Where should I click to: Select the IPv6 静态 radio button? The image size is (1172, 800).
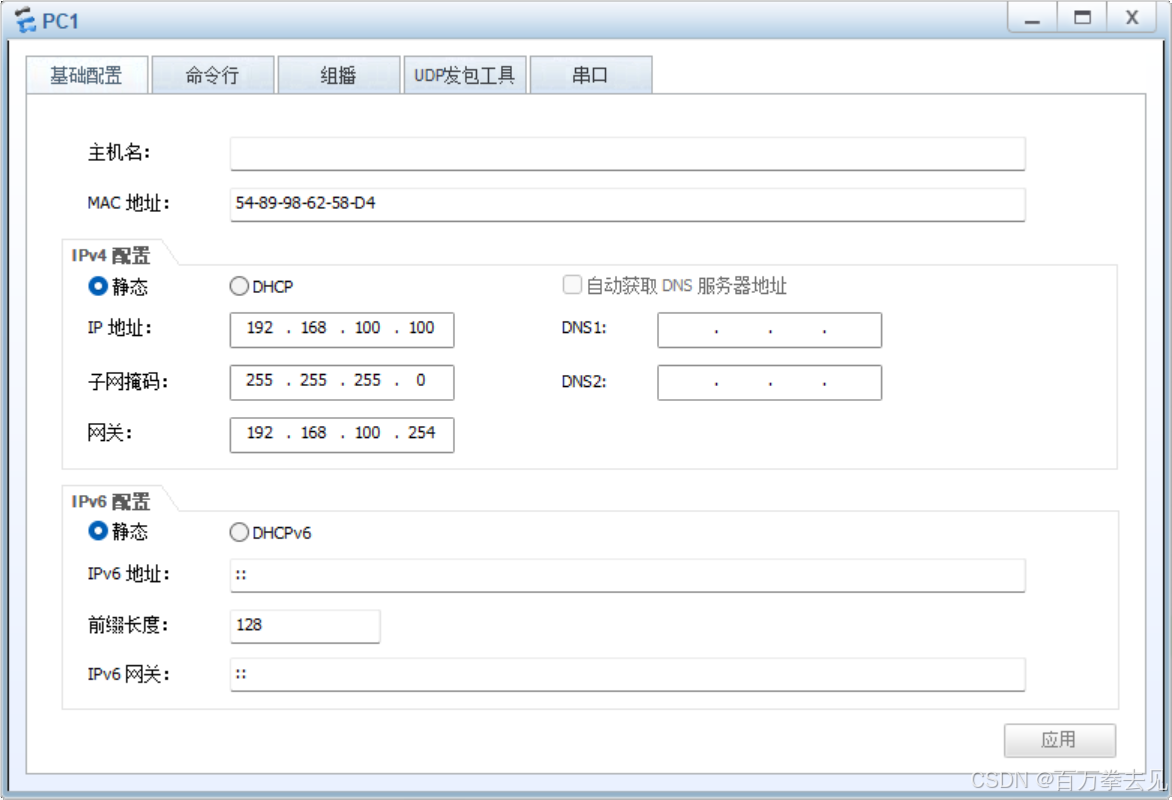(x=98, y=531)
